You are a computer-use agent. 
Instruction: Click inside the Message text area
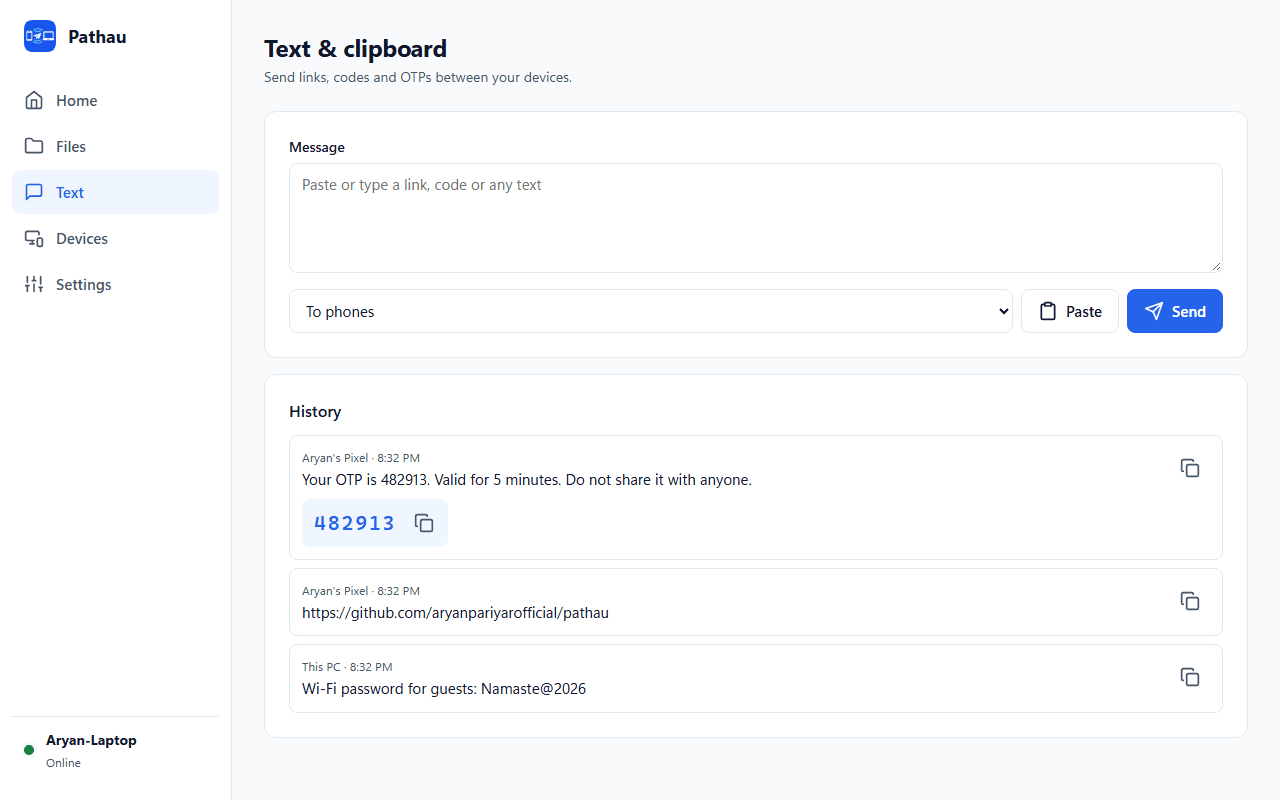coord(755,218)
